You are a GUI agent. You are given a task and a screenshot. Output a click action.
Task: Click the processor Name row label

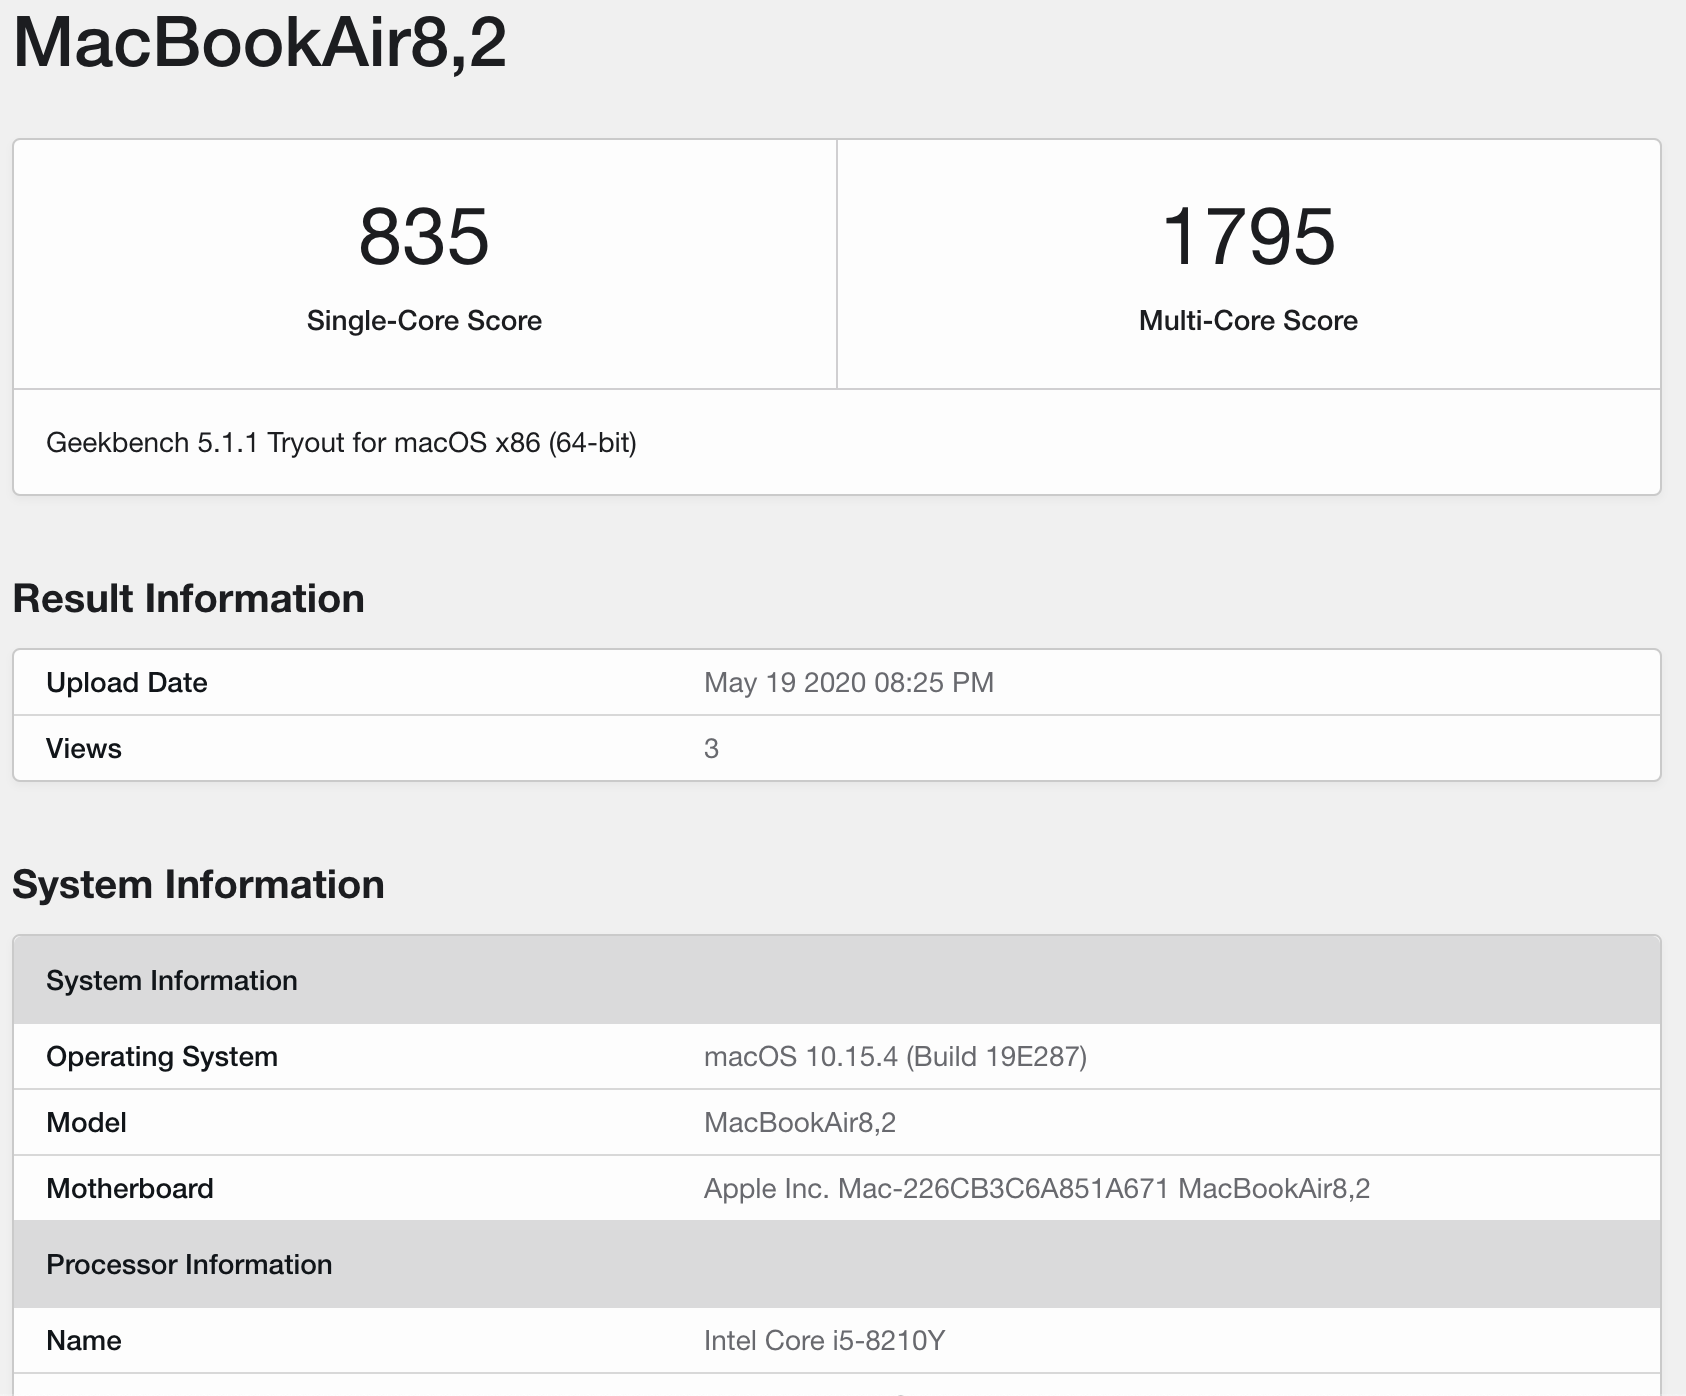pos(84,1340)
